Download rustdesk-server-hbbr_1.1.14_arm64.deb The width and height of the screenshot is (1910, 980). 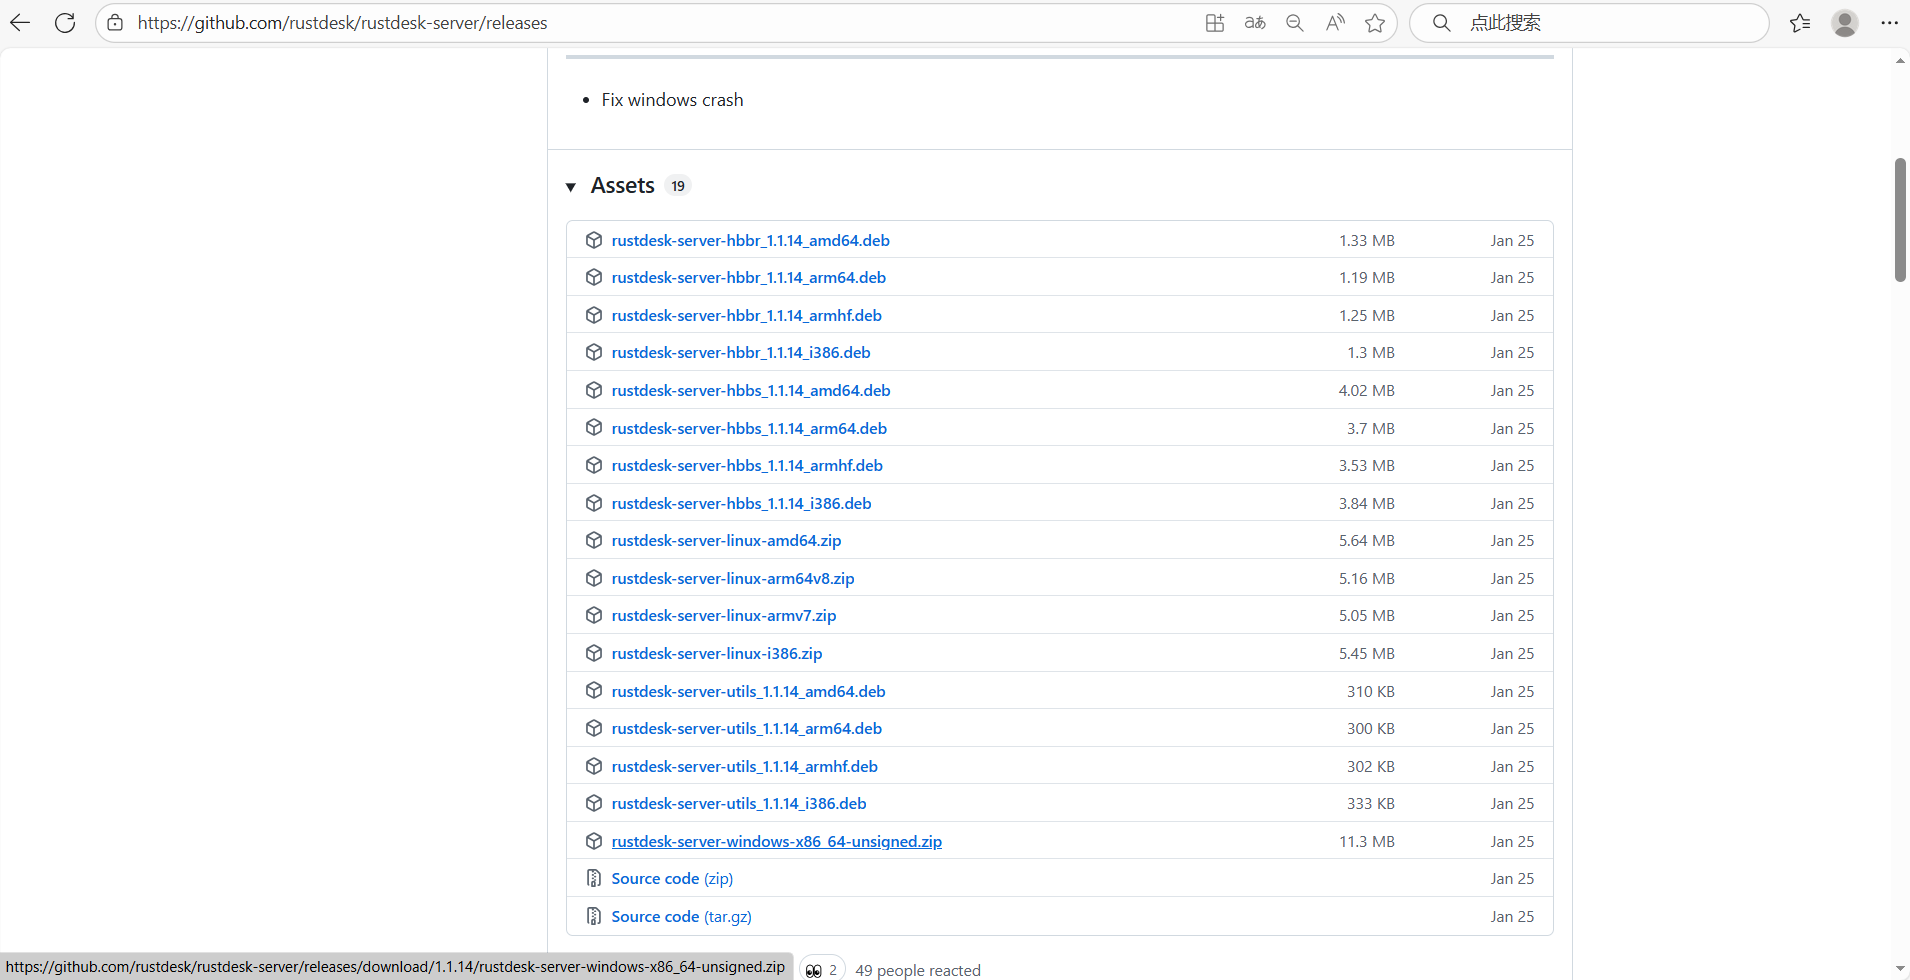[x=748, y=277]
